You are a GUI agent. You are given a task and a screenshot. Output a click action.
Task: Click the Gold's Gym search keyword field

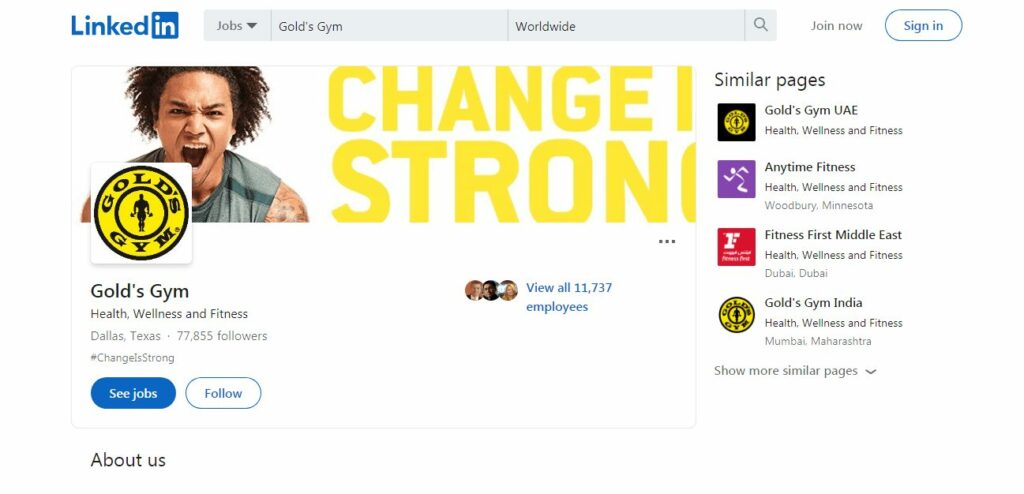click(389, 25)
